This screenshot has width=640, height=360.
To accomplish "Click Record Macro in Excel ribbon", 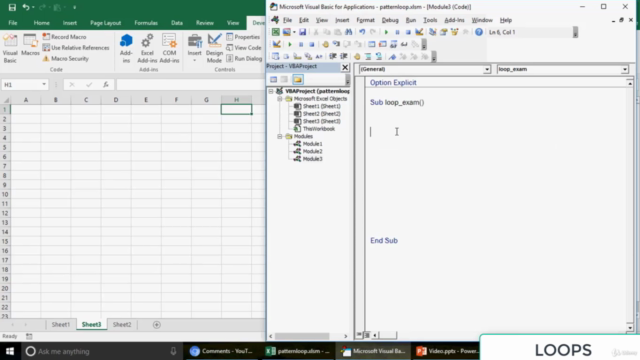I will (x=64, y=37).
